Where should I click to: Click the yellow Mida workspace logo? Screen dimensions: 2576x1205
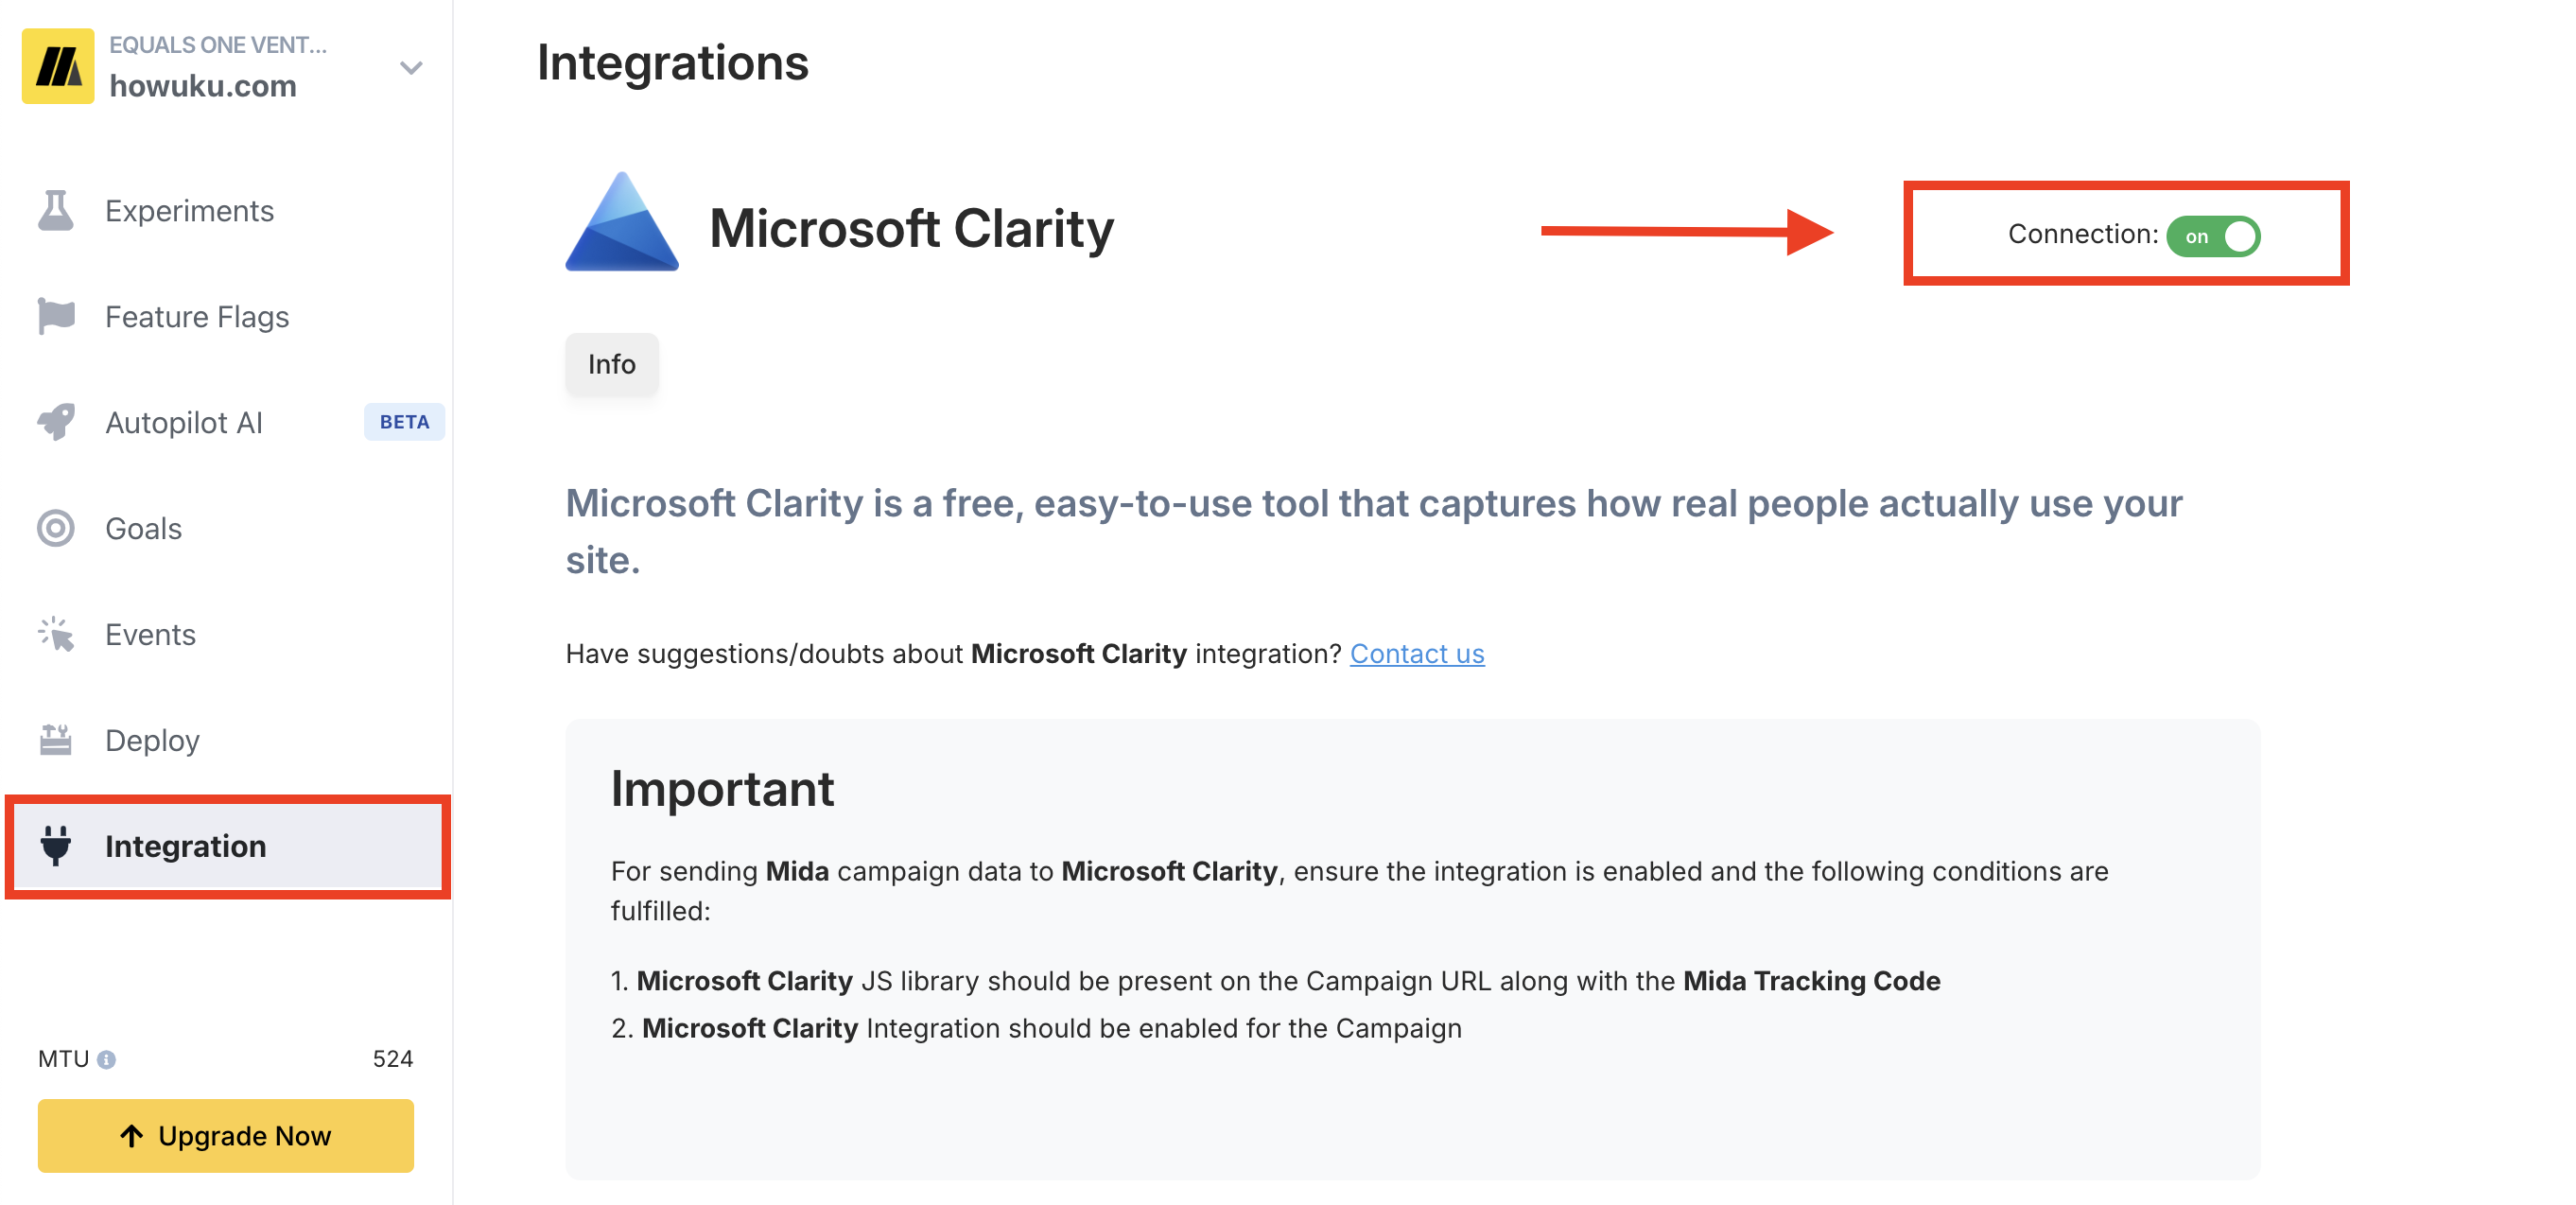click(58, 66)
